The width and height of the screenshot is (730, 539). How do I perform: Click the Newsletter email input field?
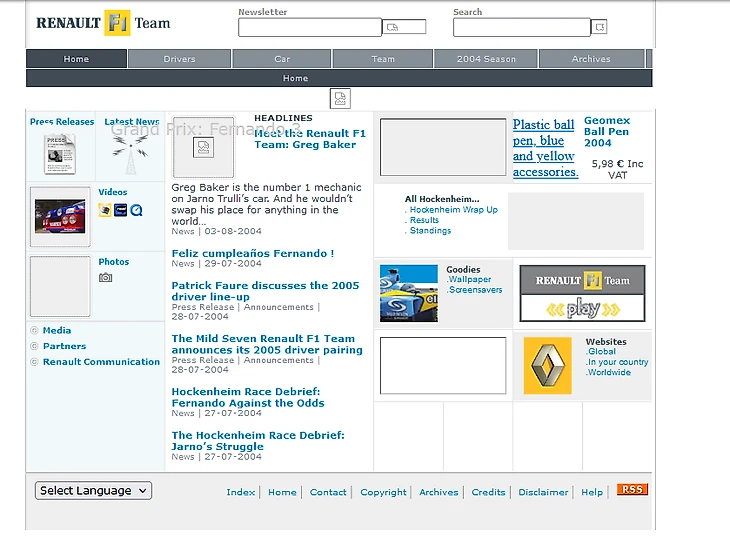click(309, 27)
